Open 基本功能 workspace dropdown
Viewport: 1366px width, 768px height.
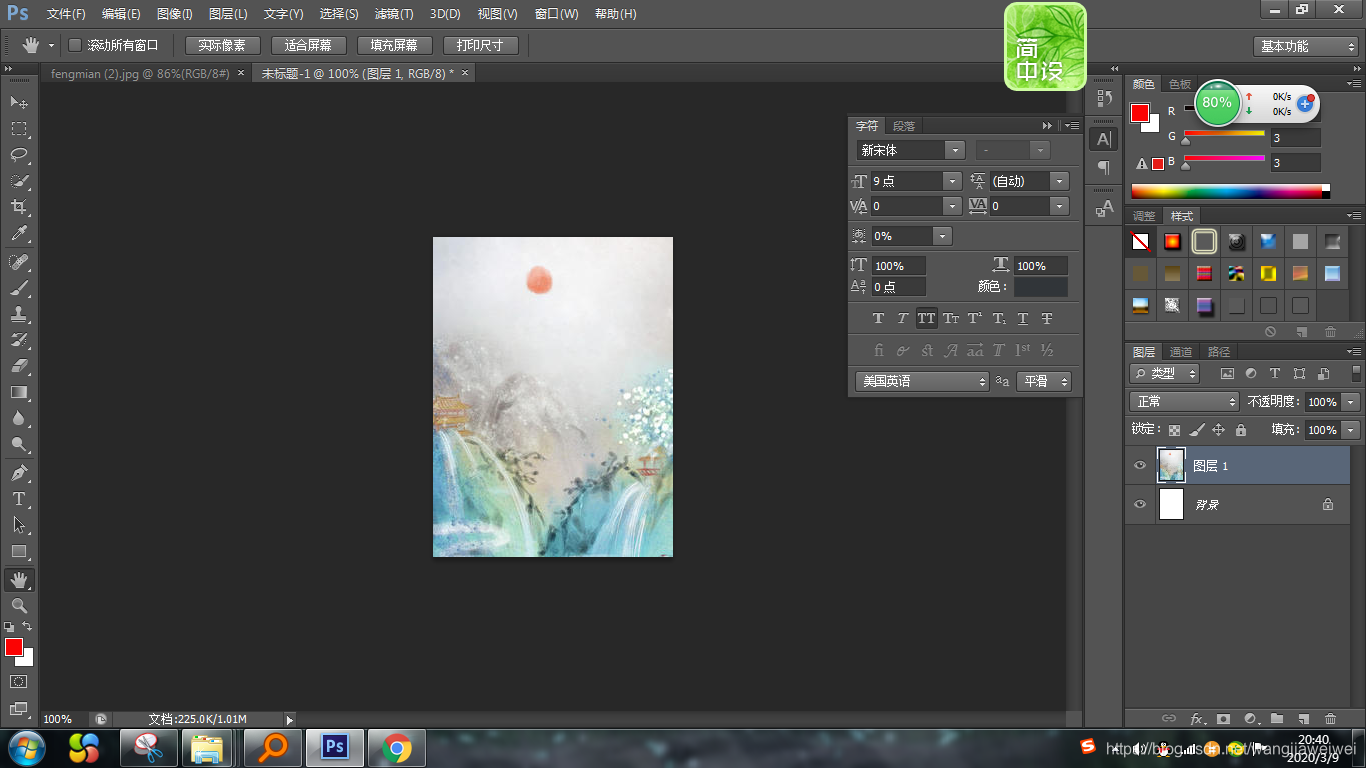tap(1306, 46)
